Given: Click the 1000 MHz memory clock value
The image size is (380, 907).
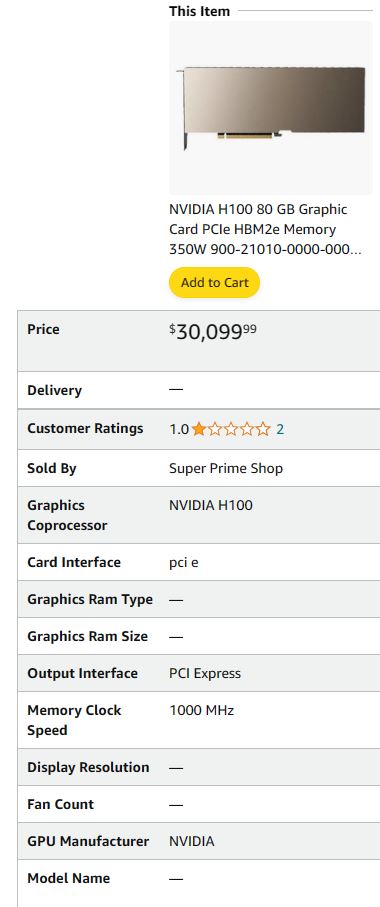Looking at the screenshot, I should click(x=201, y=710).
